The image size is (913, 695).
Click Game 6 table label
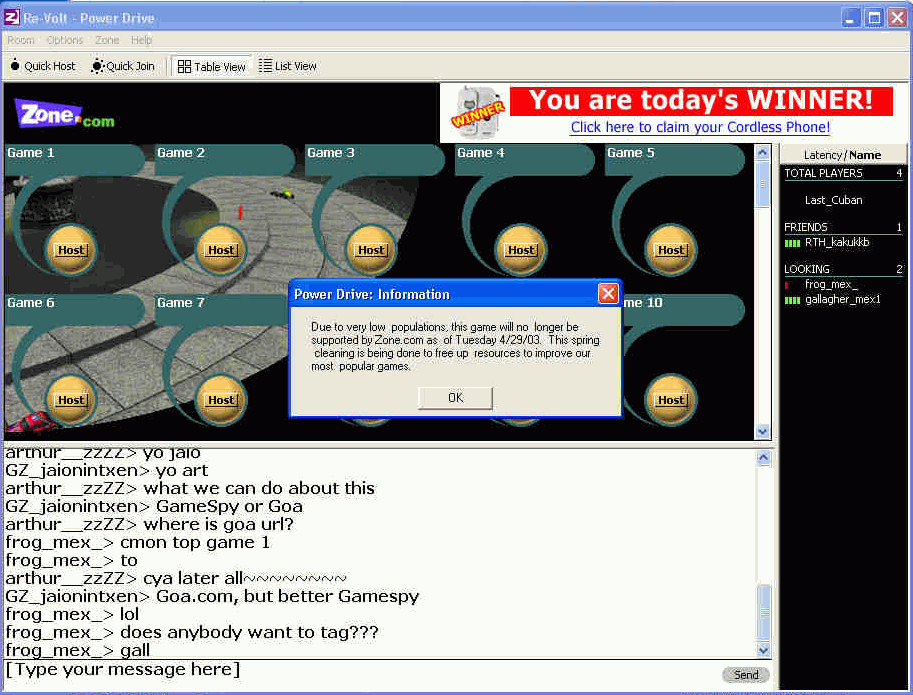[31, 303]
